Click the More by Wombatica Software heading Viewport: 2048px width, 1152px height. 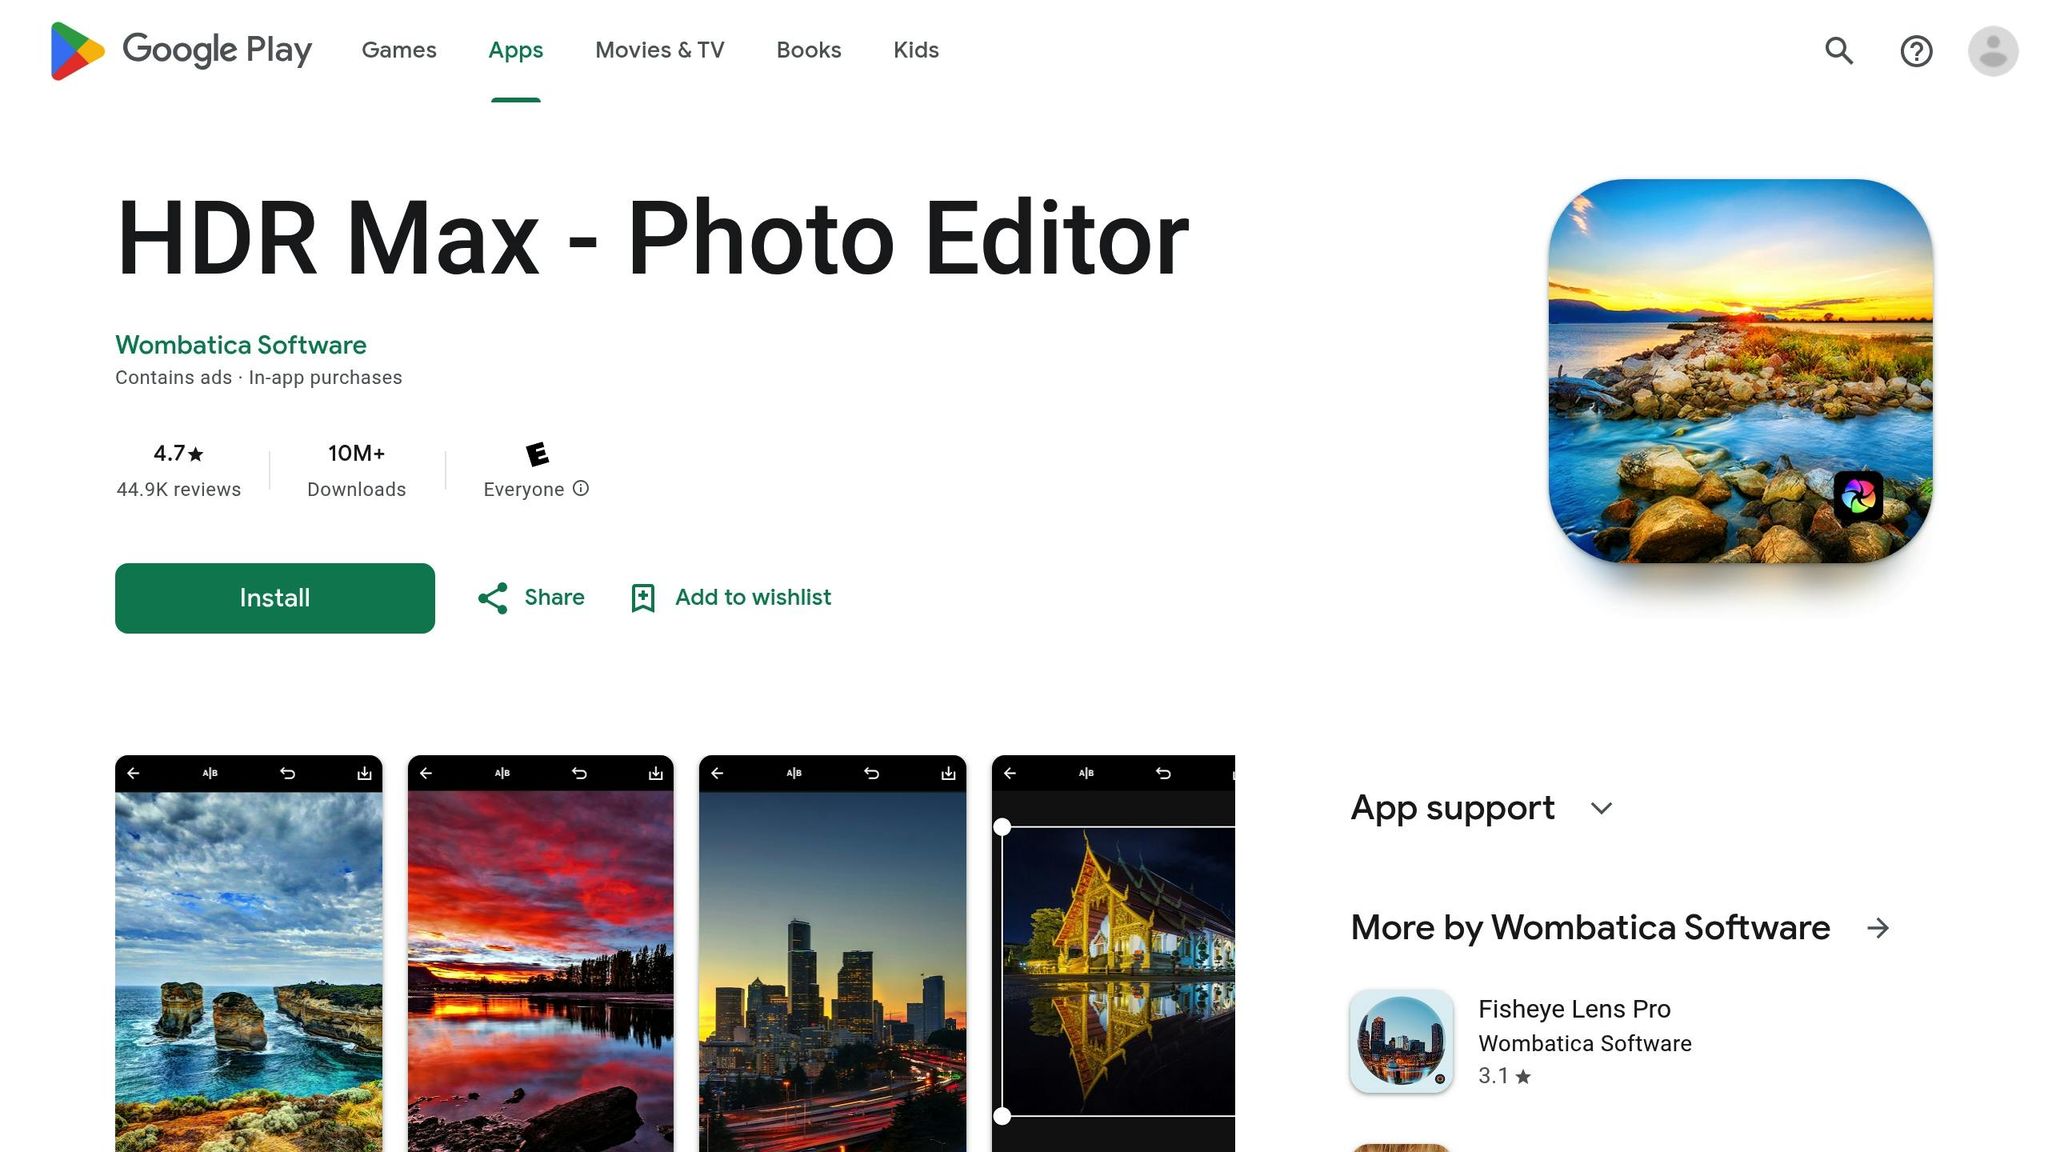(x=1590, y=928)
